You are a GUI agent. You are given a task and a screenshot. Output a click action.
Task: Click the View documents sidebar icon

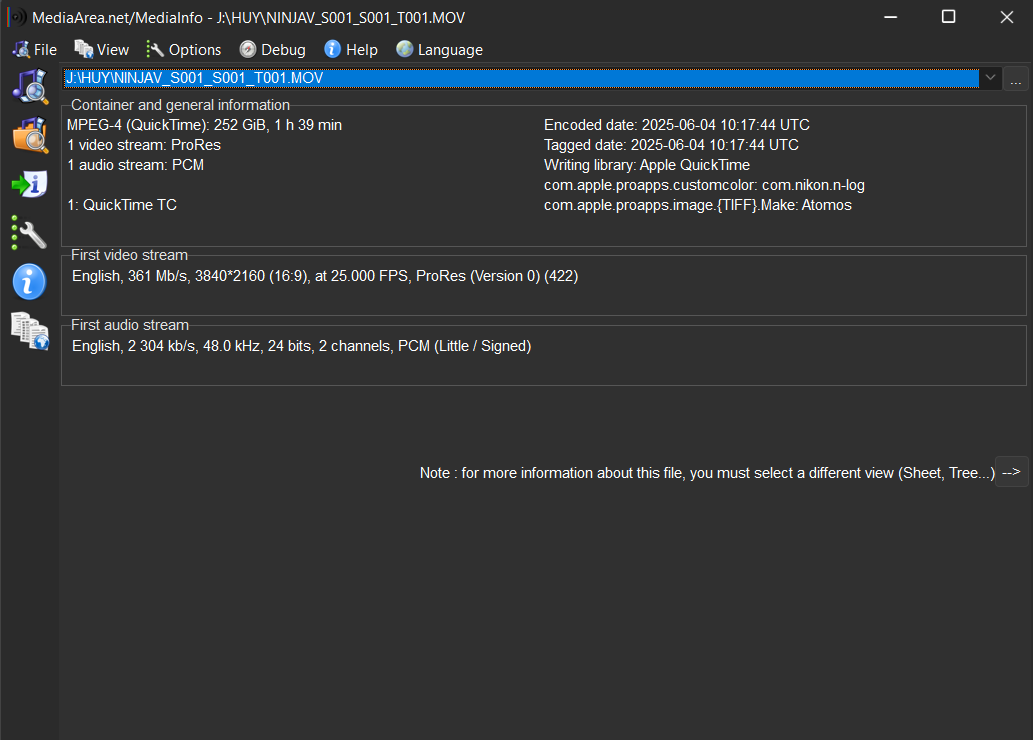click(x=30, y=331)
